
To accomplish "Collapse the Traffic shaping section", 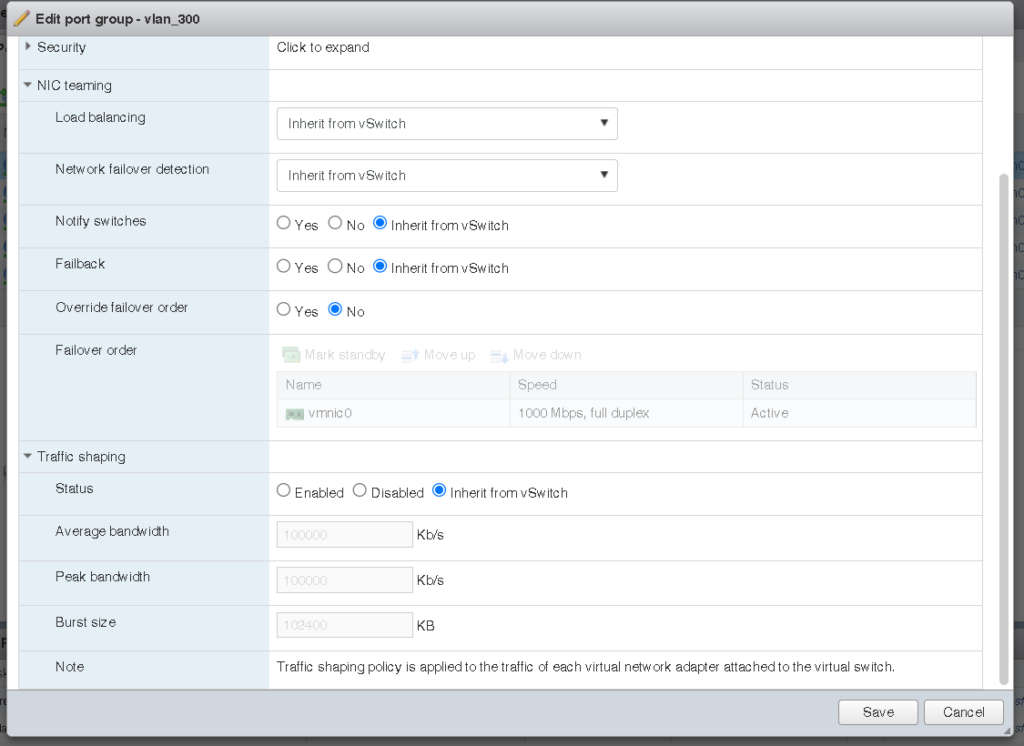I will (x=27, y=456).
